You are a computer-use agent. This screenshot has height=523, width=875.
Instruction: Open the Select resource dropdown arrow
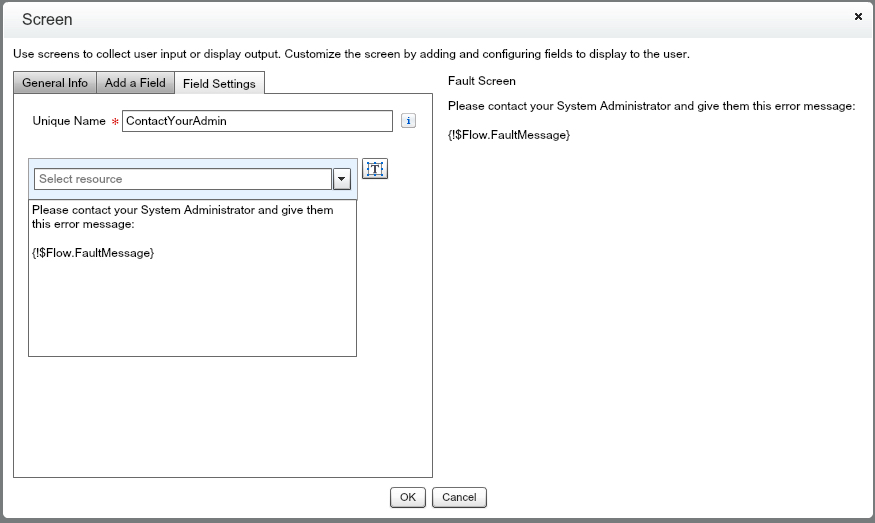click(x=341, y=179)
